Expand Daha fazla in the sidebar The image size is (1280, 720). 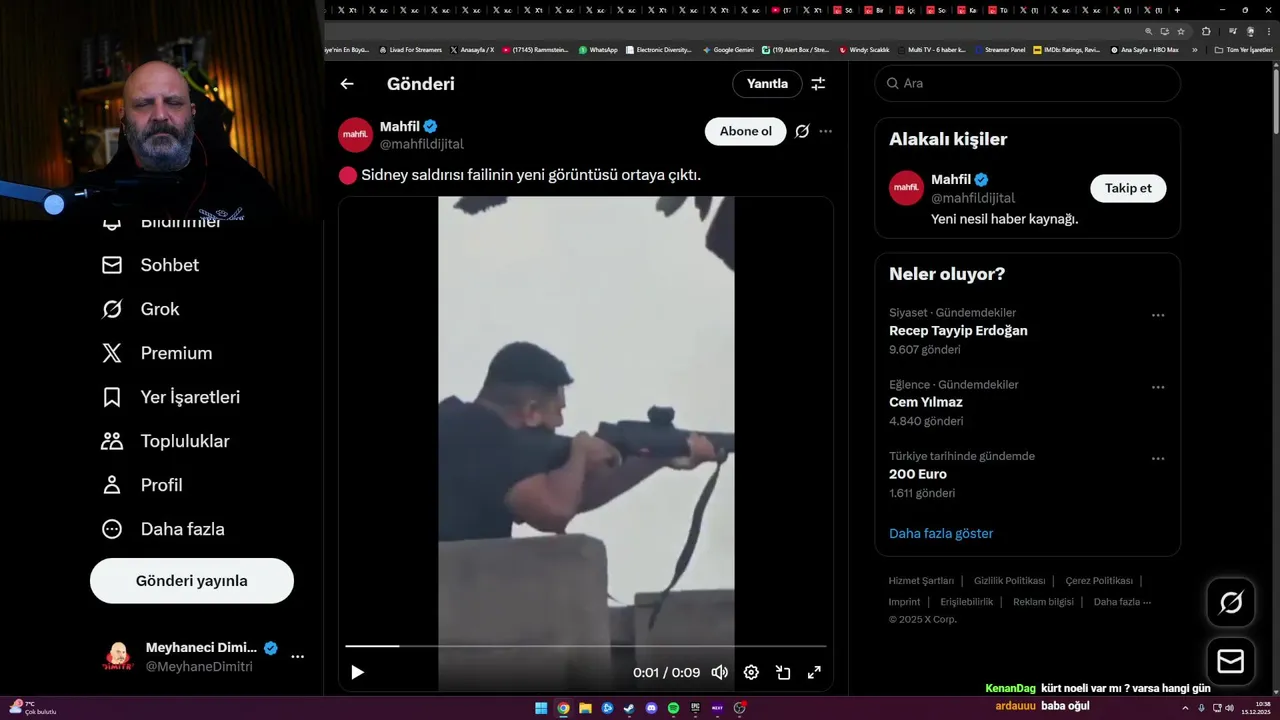pyautogui.click(x=163, y=529)
